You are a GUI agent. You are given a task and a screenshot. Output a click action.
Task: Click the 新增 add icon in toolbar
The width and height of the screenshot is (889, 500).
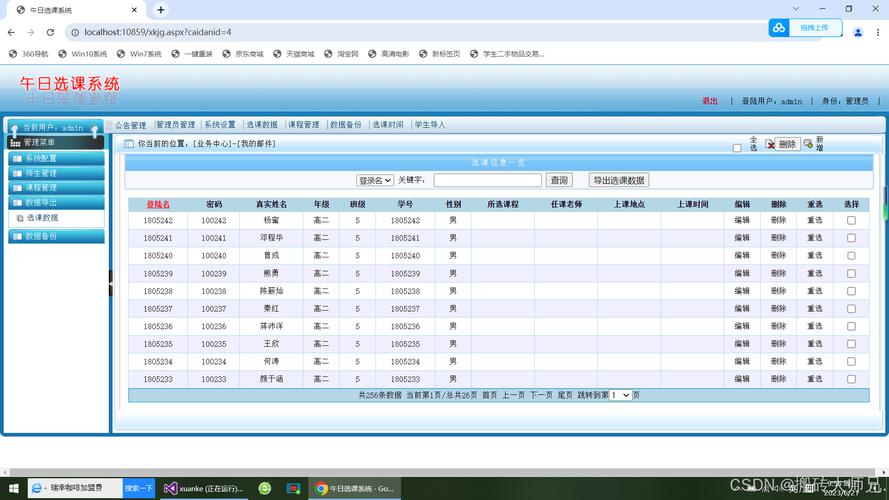tap(808, 144)
